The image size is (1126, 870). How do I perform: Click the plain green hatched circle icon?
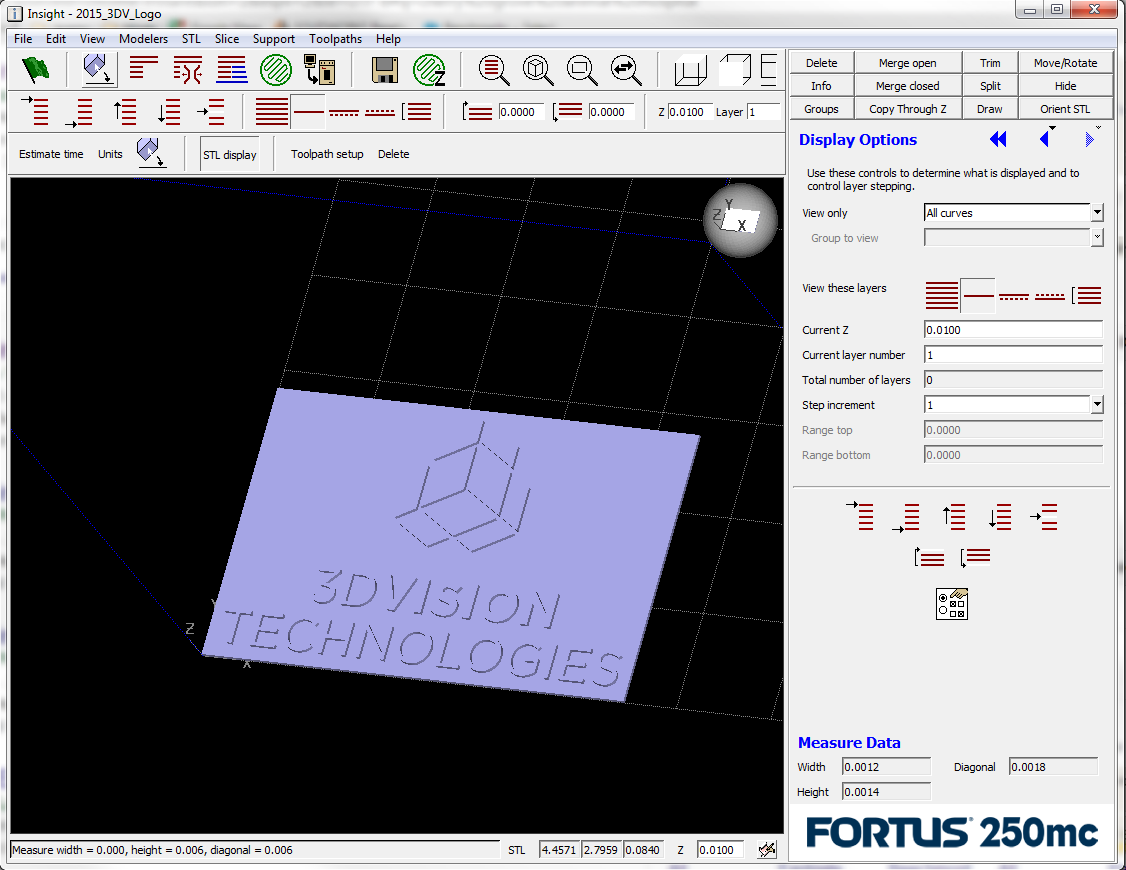276,70
